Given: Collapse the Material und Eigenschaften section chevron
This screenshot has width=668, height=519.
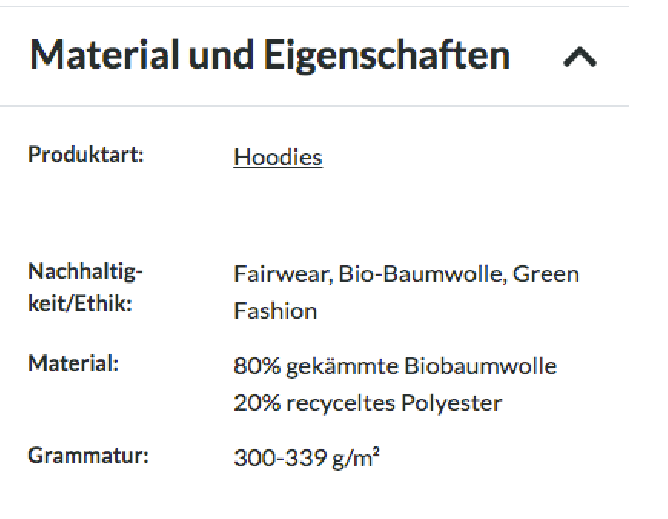Looking at the screenshot, I should click(580, 58).
